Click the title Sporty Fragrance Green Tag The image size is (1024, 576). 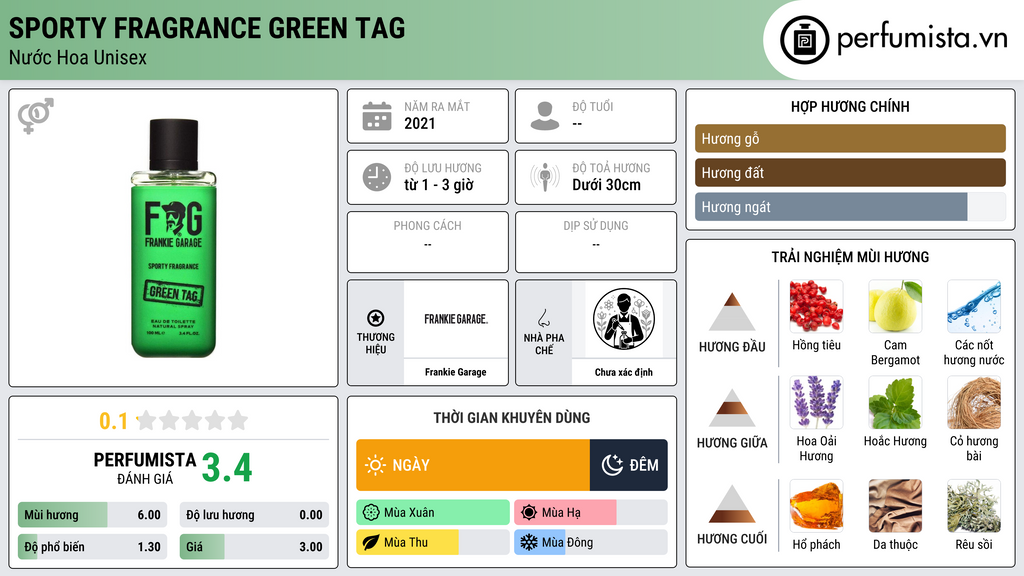click(x=207, y=28)
